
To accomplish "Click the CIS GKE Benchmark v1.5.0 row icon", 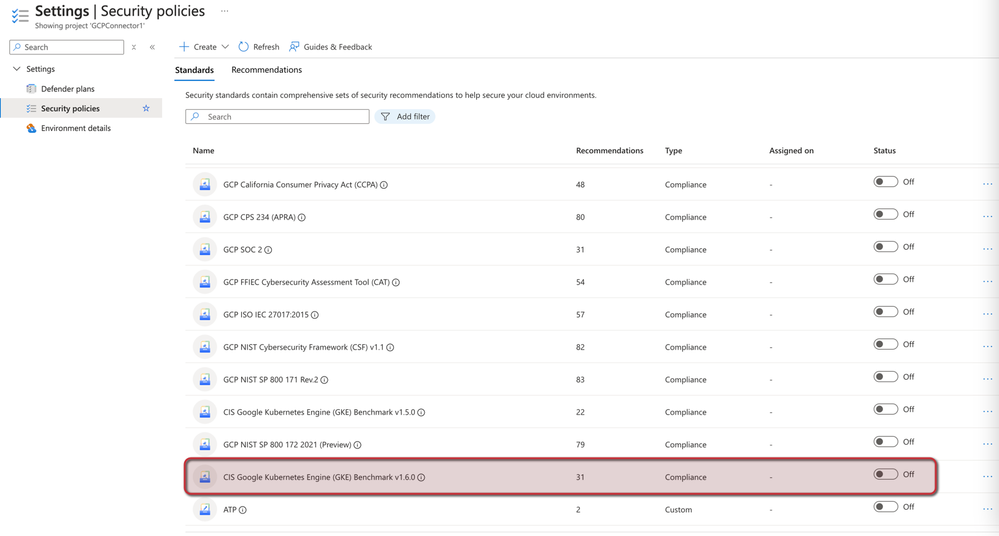I will click(x=205, y=412).
